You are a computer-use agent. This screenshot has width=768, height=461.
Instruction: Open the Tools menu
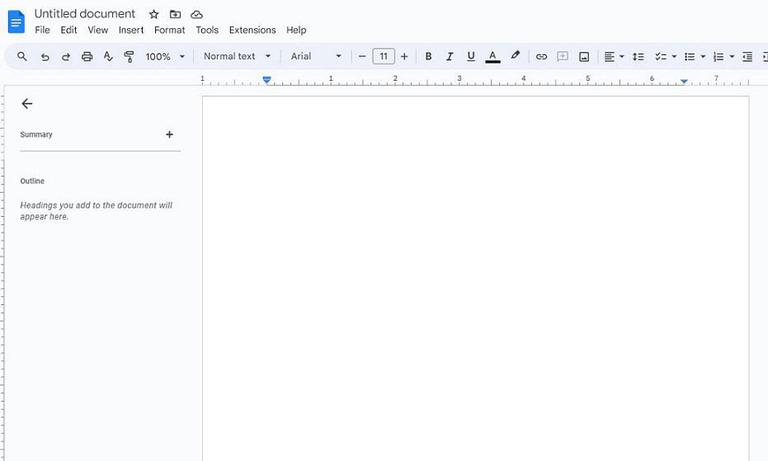(207, 30)
